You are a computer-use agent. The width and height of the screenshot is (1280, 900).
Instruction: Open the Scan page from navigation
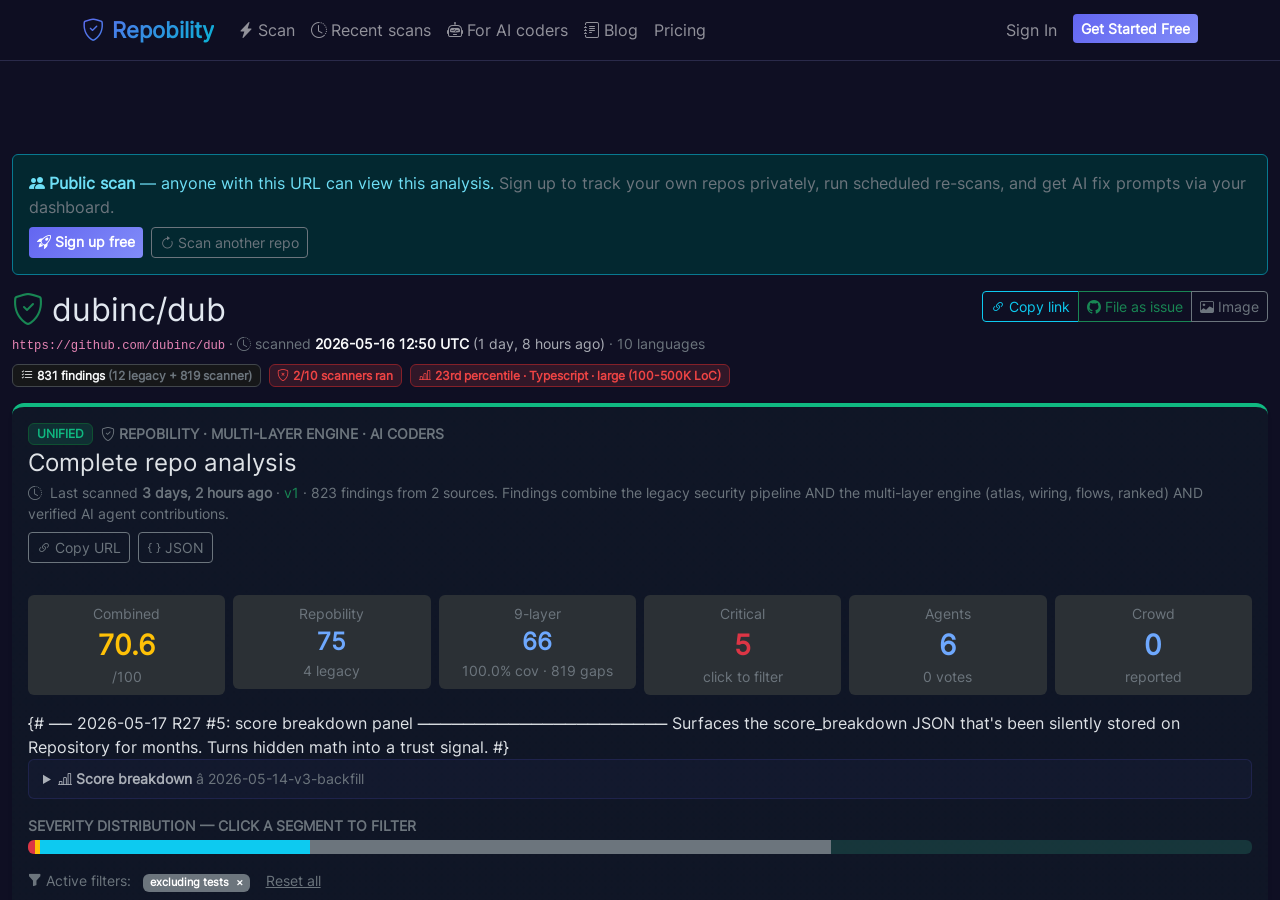pos(267,30)
